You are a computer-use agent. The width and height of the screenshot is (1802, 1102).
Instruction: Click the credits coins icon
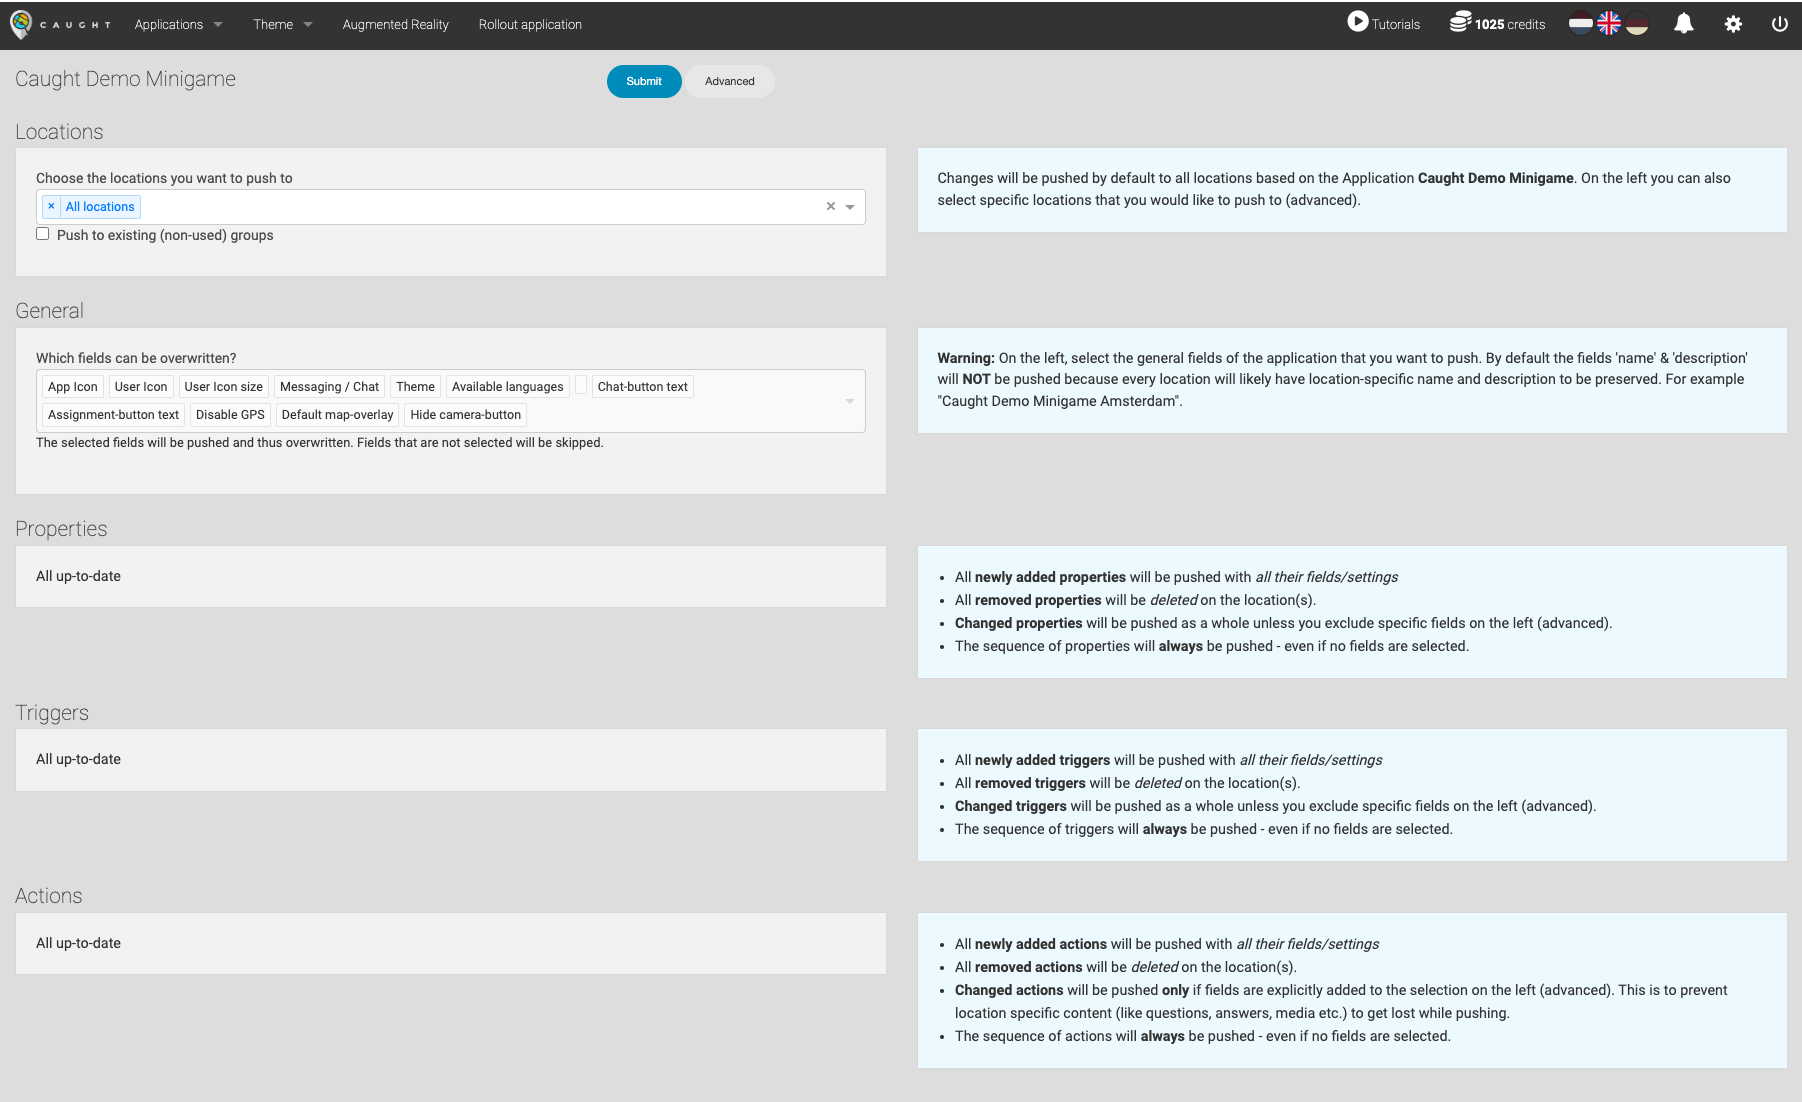(x=1460, y=22)
